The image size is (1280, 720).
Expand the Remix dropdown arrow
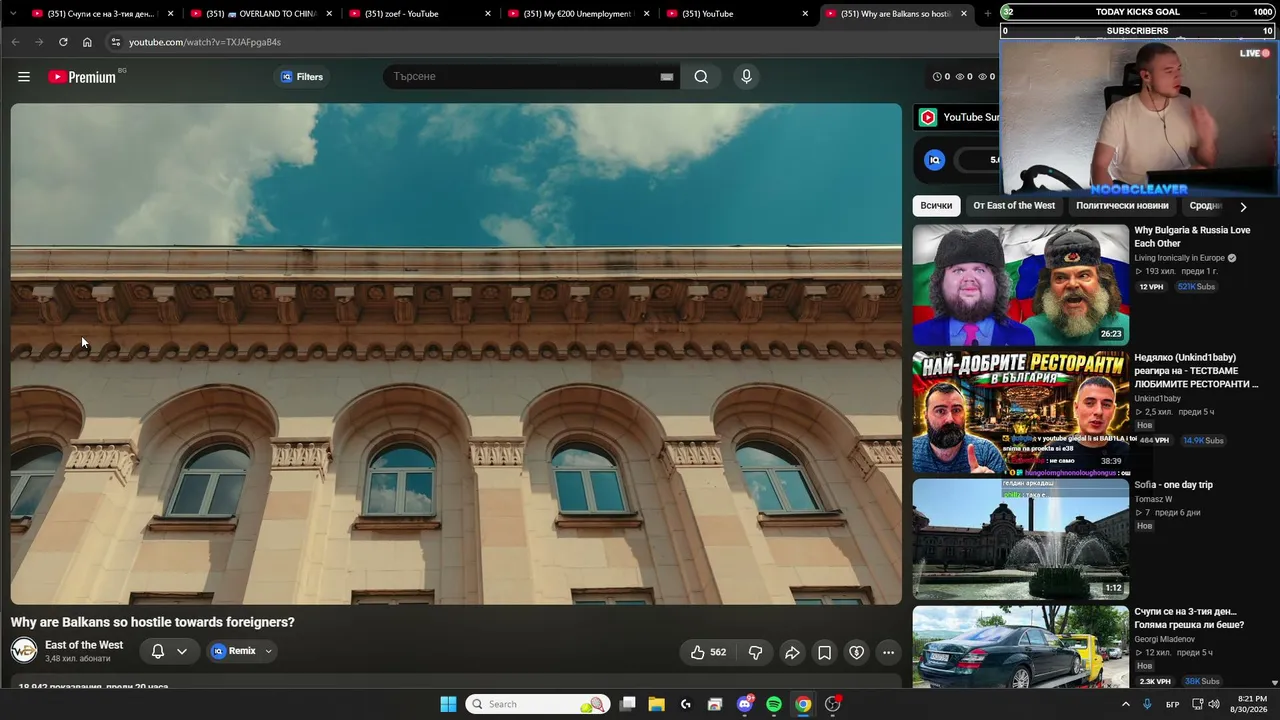click(x=268, y=651)
